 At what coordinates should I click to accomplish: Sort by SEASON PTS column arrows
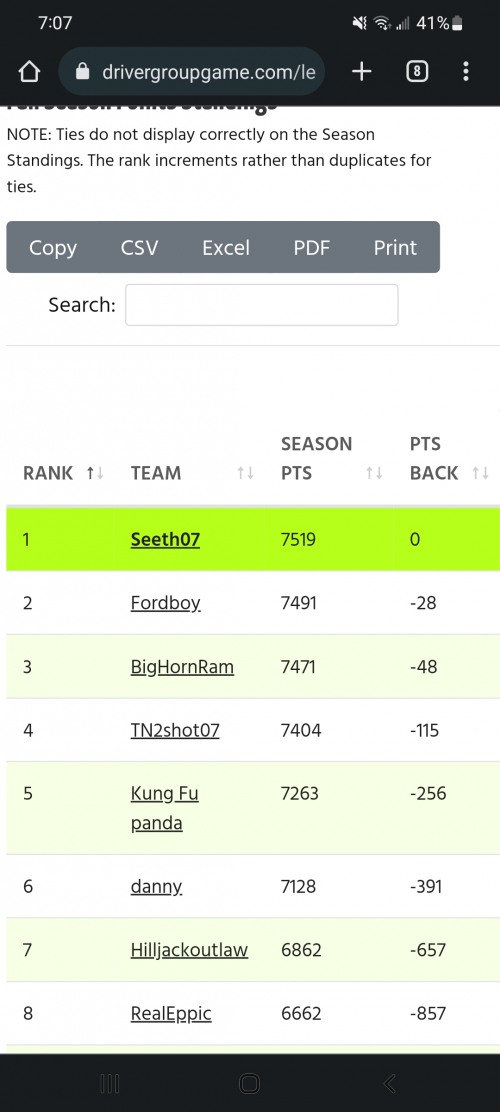(x=374, y=473)
